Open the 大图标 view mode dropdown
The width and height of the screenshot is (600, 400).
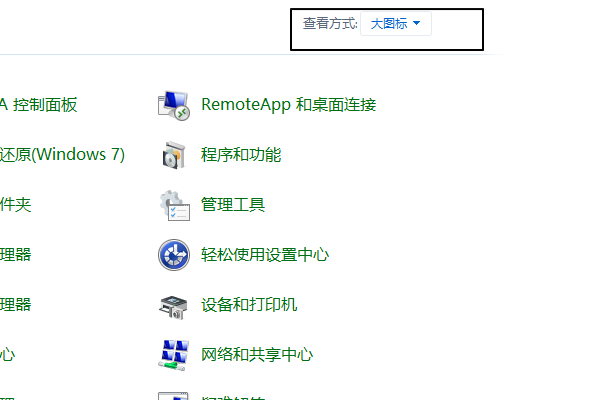click(x=396, y=24)
